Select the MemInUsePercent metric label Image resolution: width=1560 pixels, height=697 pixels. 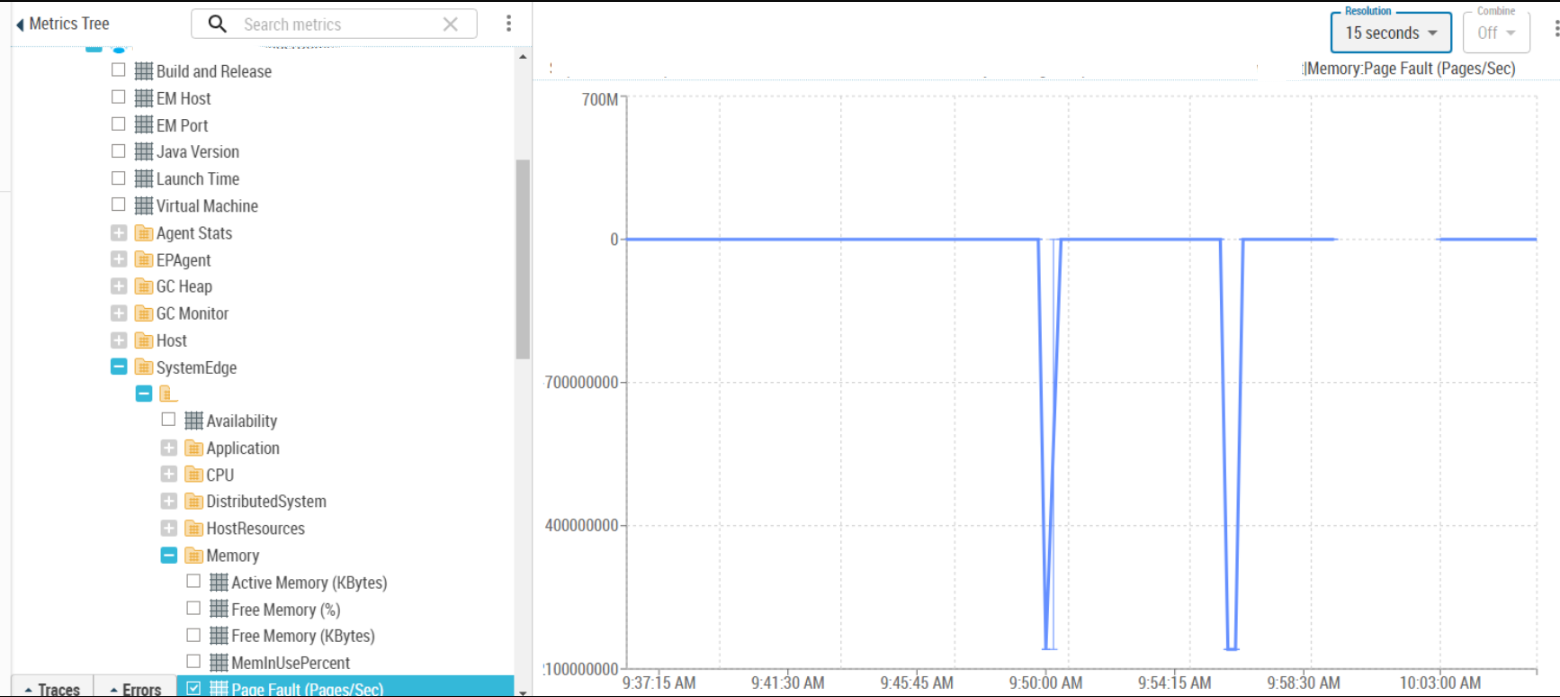pyautogui.click(x=291, y=663)
